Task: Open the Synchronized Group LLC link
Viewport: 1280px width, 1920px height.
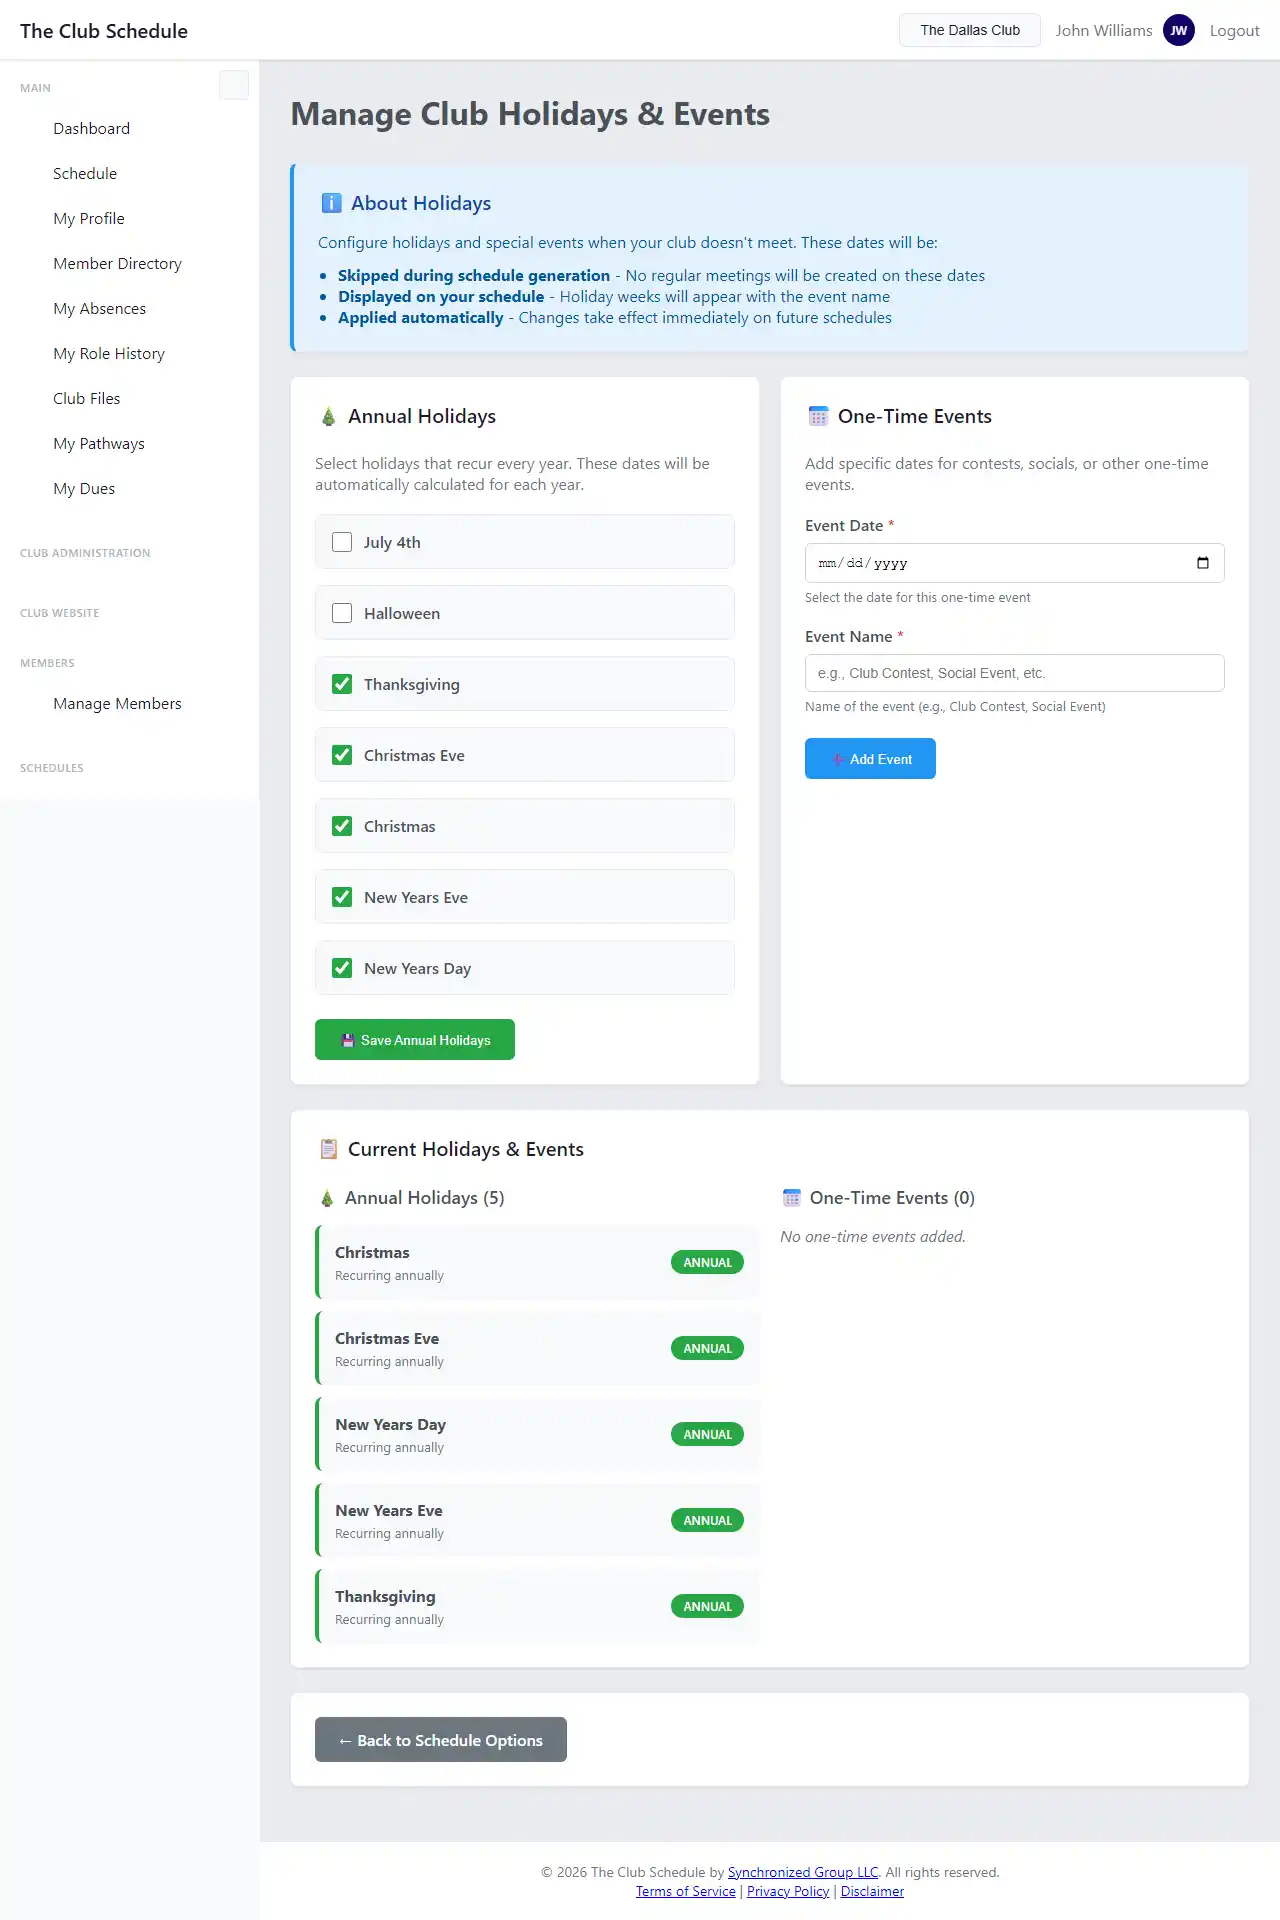Action: tap(803, 1872)
